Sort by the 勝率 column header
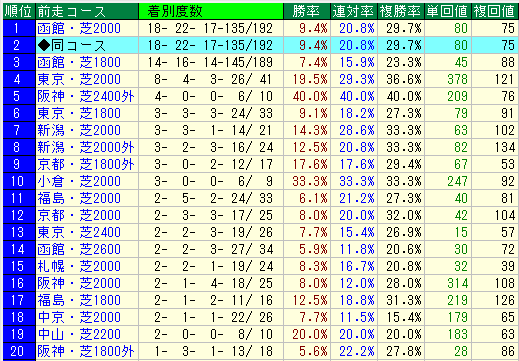This screenshot has width=519, height=361. tap(307, 11)
